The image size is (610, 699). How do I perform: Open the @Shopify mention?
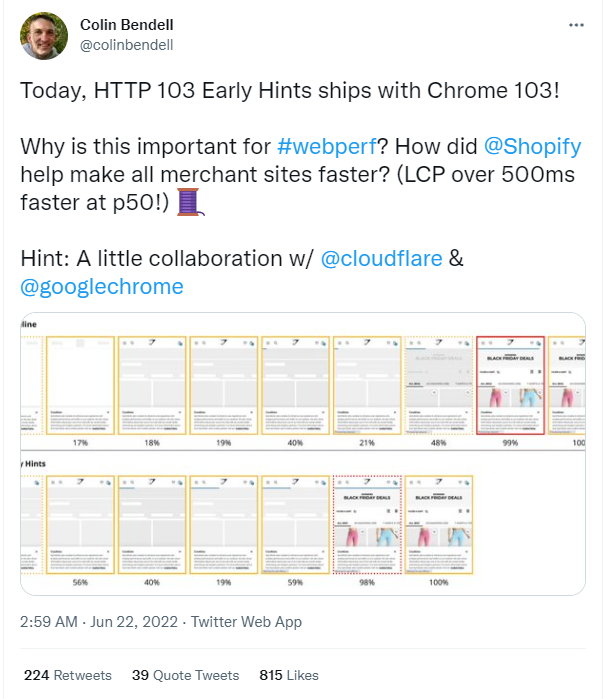pos(532,146)
